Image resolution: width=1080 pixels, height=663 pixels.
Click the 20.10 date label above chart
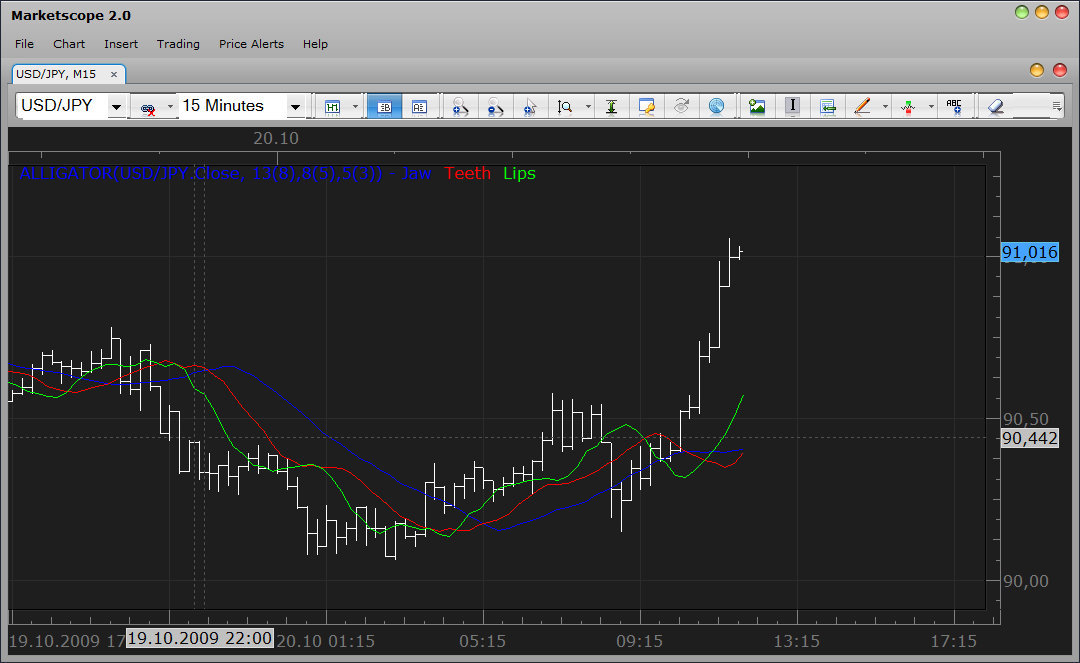(276, 138)
